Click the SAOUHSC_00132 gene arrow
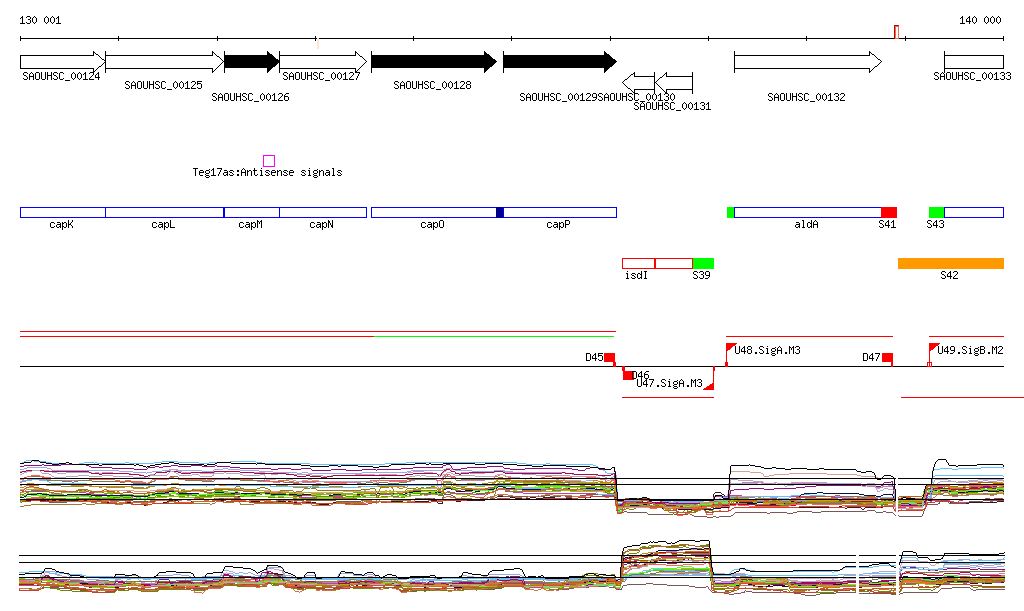The height and width of the screenshot is (611, 1024). (808, 62)
